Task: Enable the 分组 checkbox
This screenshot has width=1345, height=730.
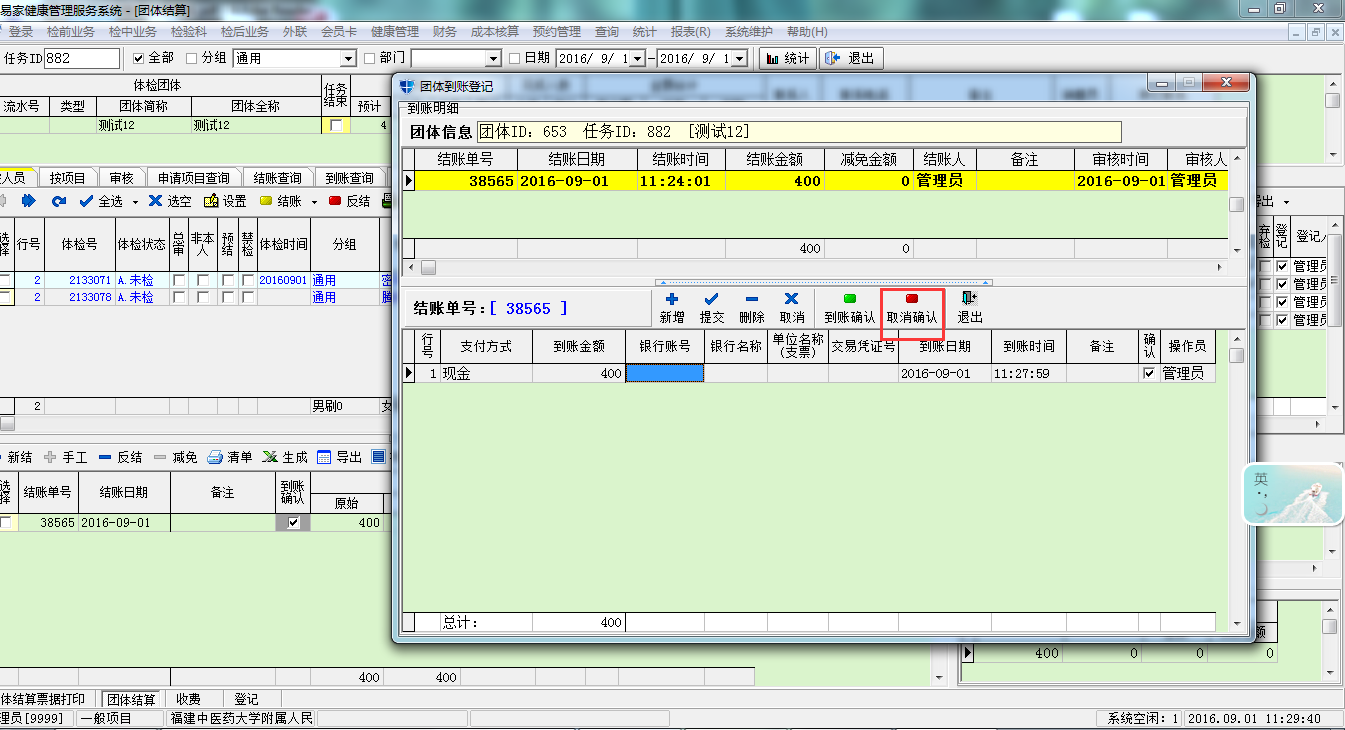Action: point(192,58)
